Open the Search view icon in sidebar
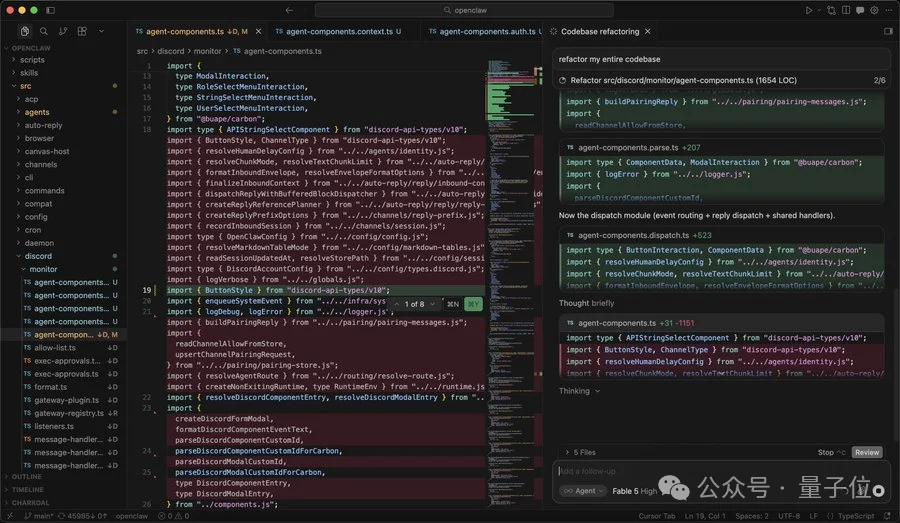Image resolution: width=900 pixels, height=523 pixels. pyautogui.click(x=44, y=31)
